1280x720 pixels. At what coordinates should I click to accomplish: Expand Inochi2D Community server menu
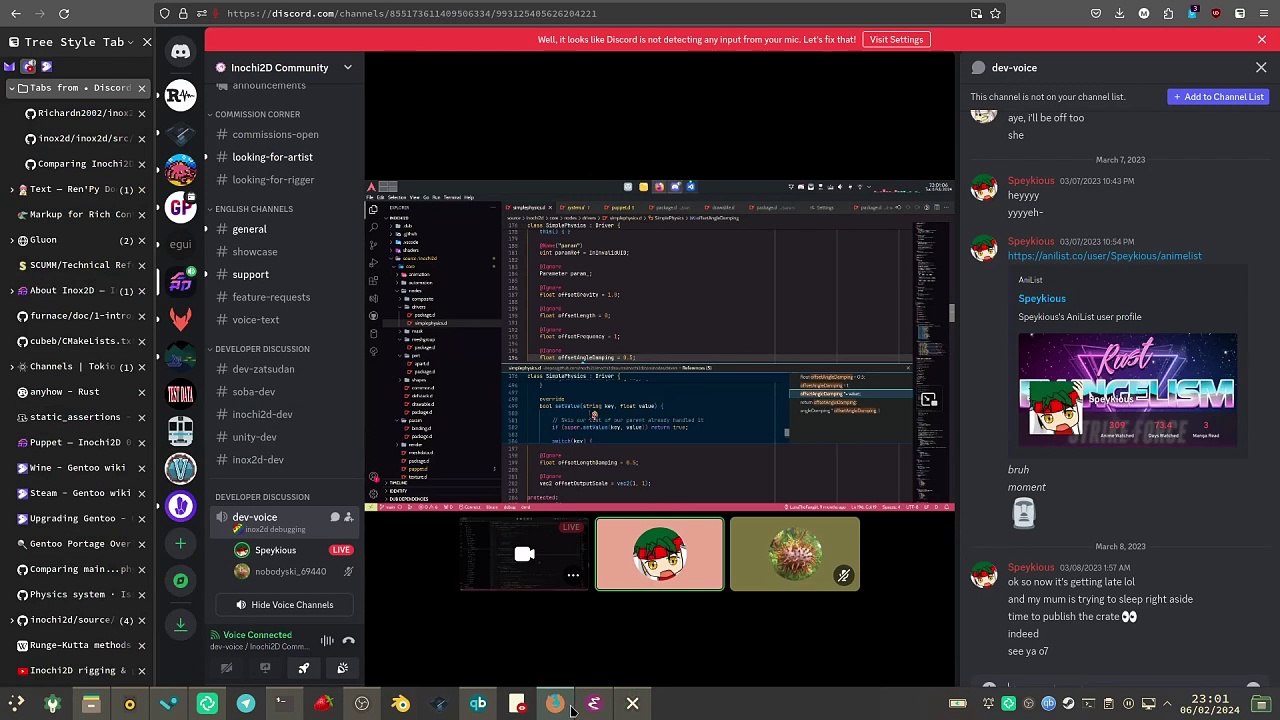tap(347, 68)
